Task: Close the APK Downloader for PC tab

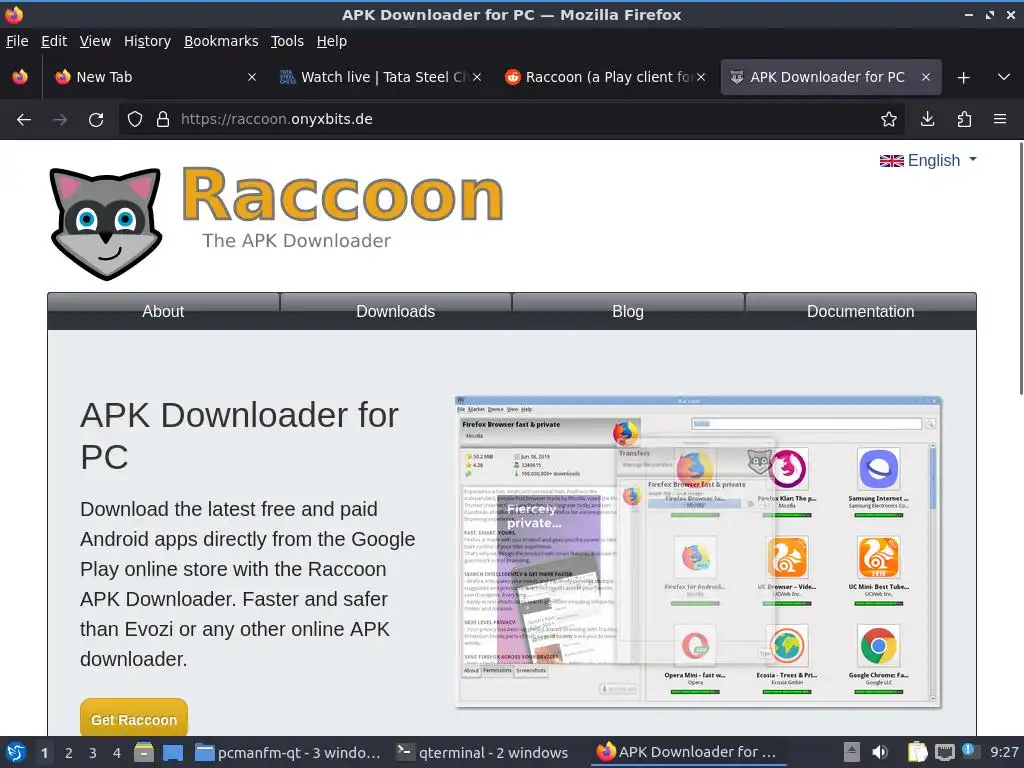Action: tap(925, 77)
